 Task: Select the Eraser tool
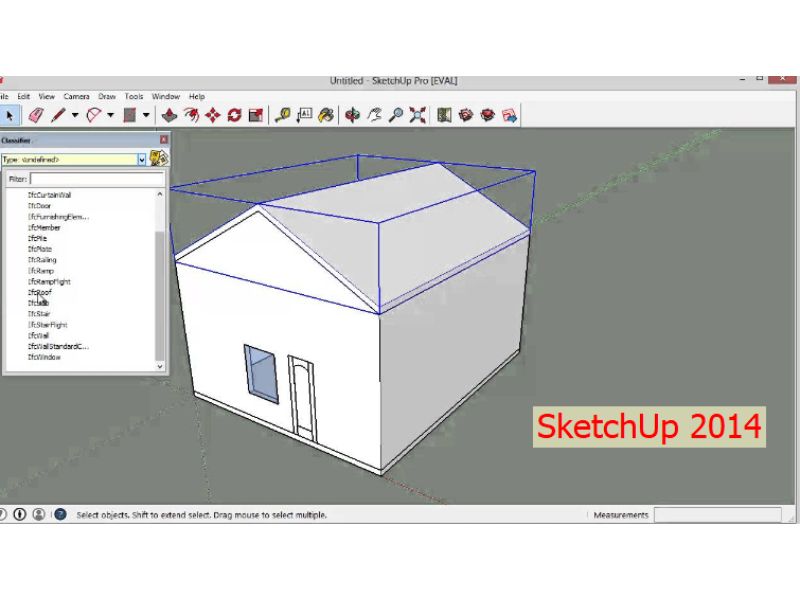pyautogui.click(x=37, y=115)
